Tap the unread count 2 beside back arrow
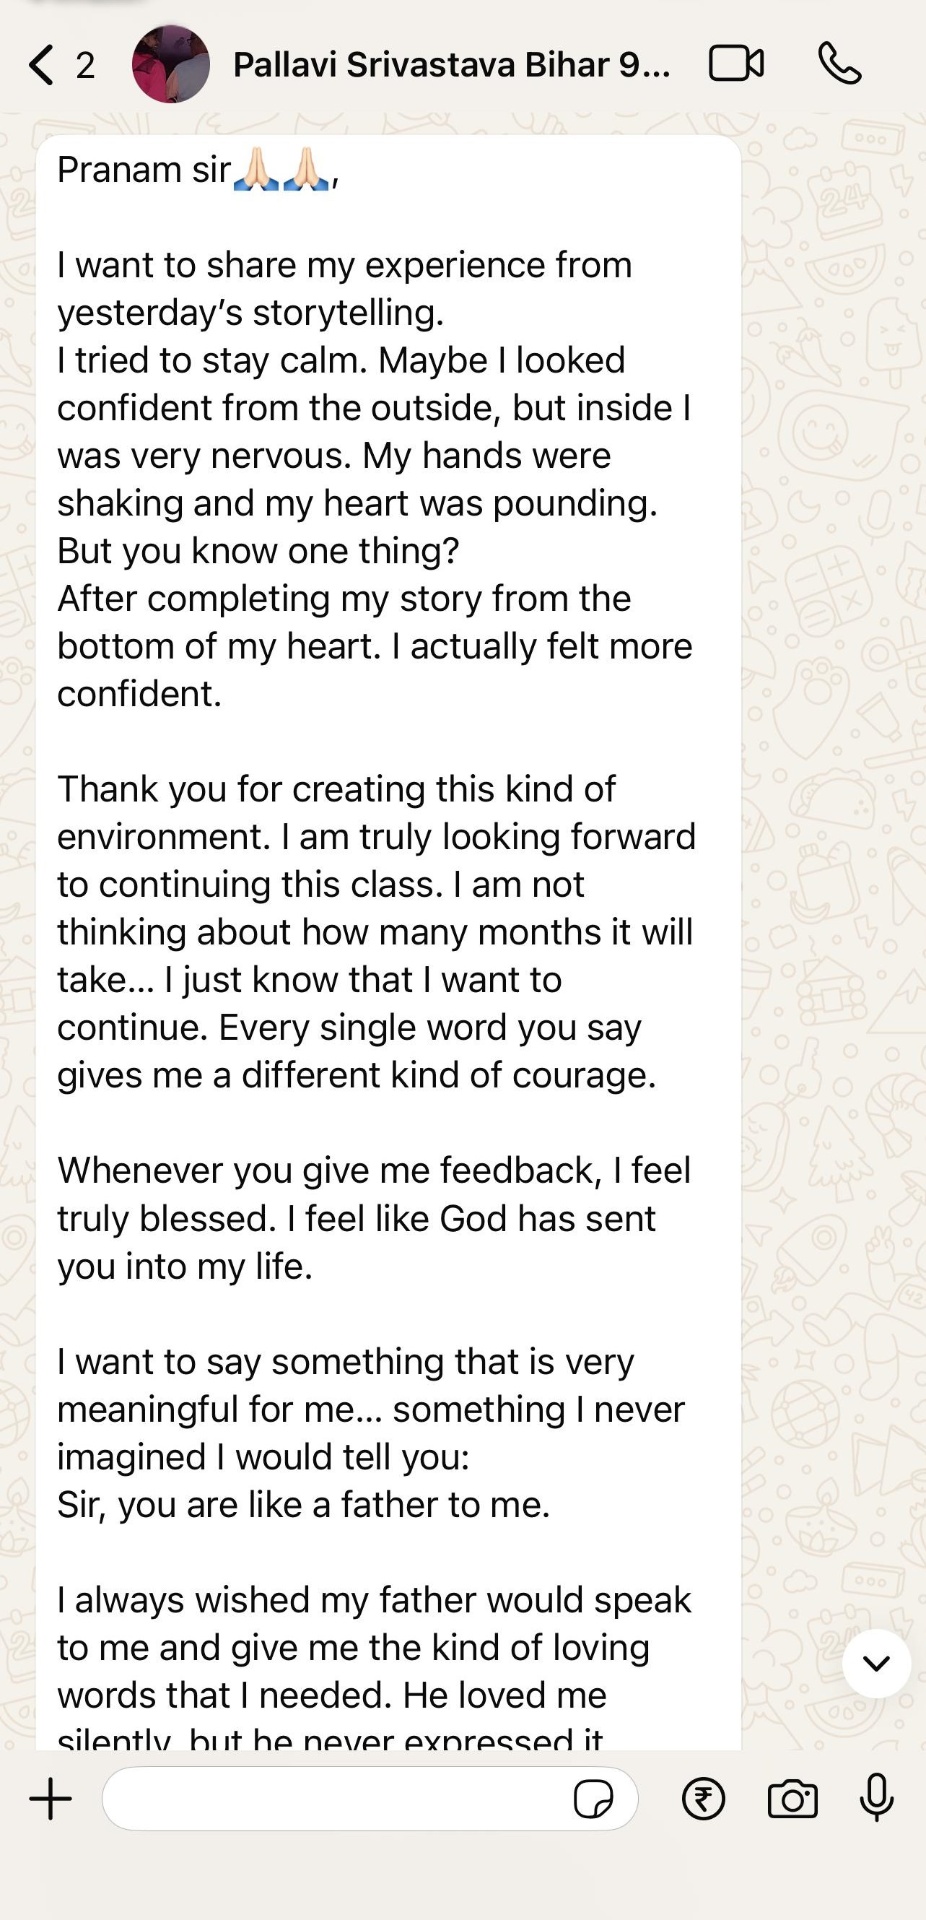Viewport: 926px width, 1920px height. [x=86, y=66]
